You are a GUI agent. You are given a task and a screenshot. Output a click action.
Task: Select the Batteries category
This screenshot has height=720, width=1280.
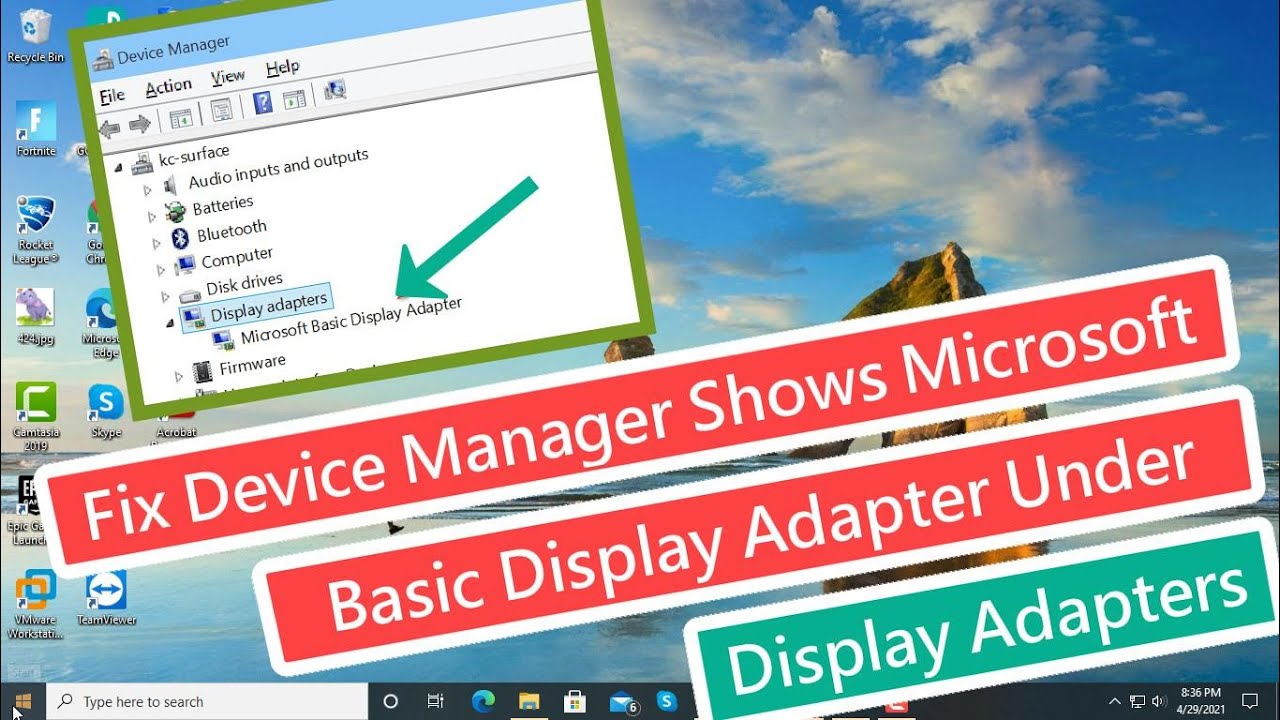pyautogui.click(x=223, y=205)
